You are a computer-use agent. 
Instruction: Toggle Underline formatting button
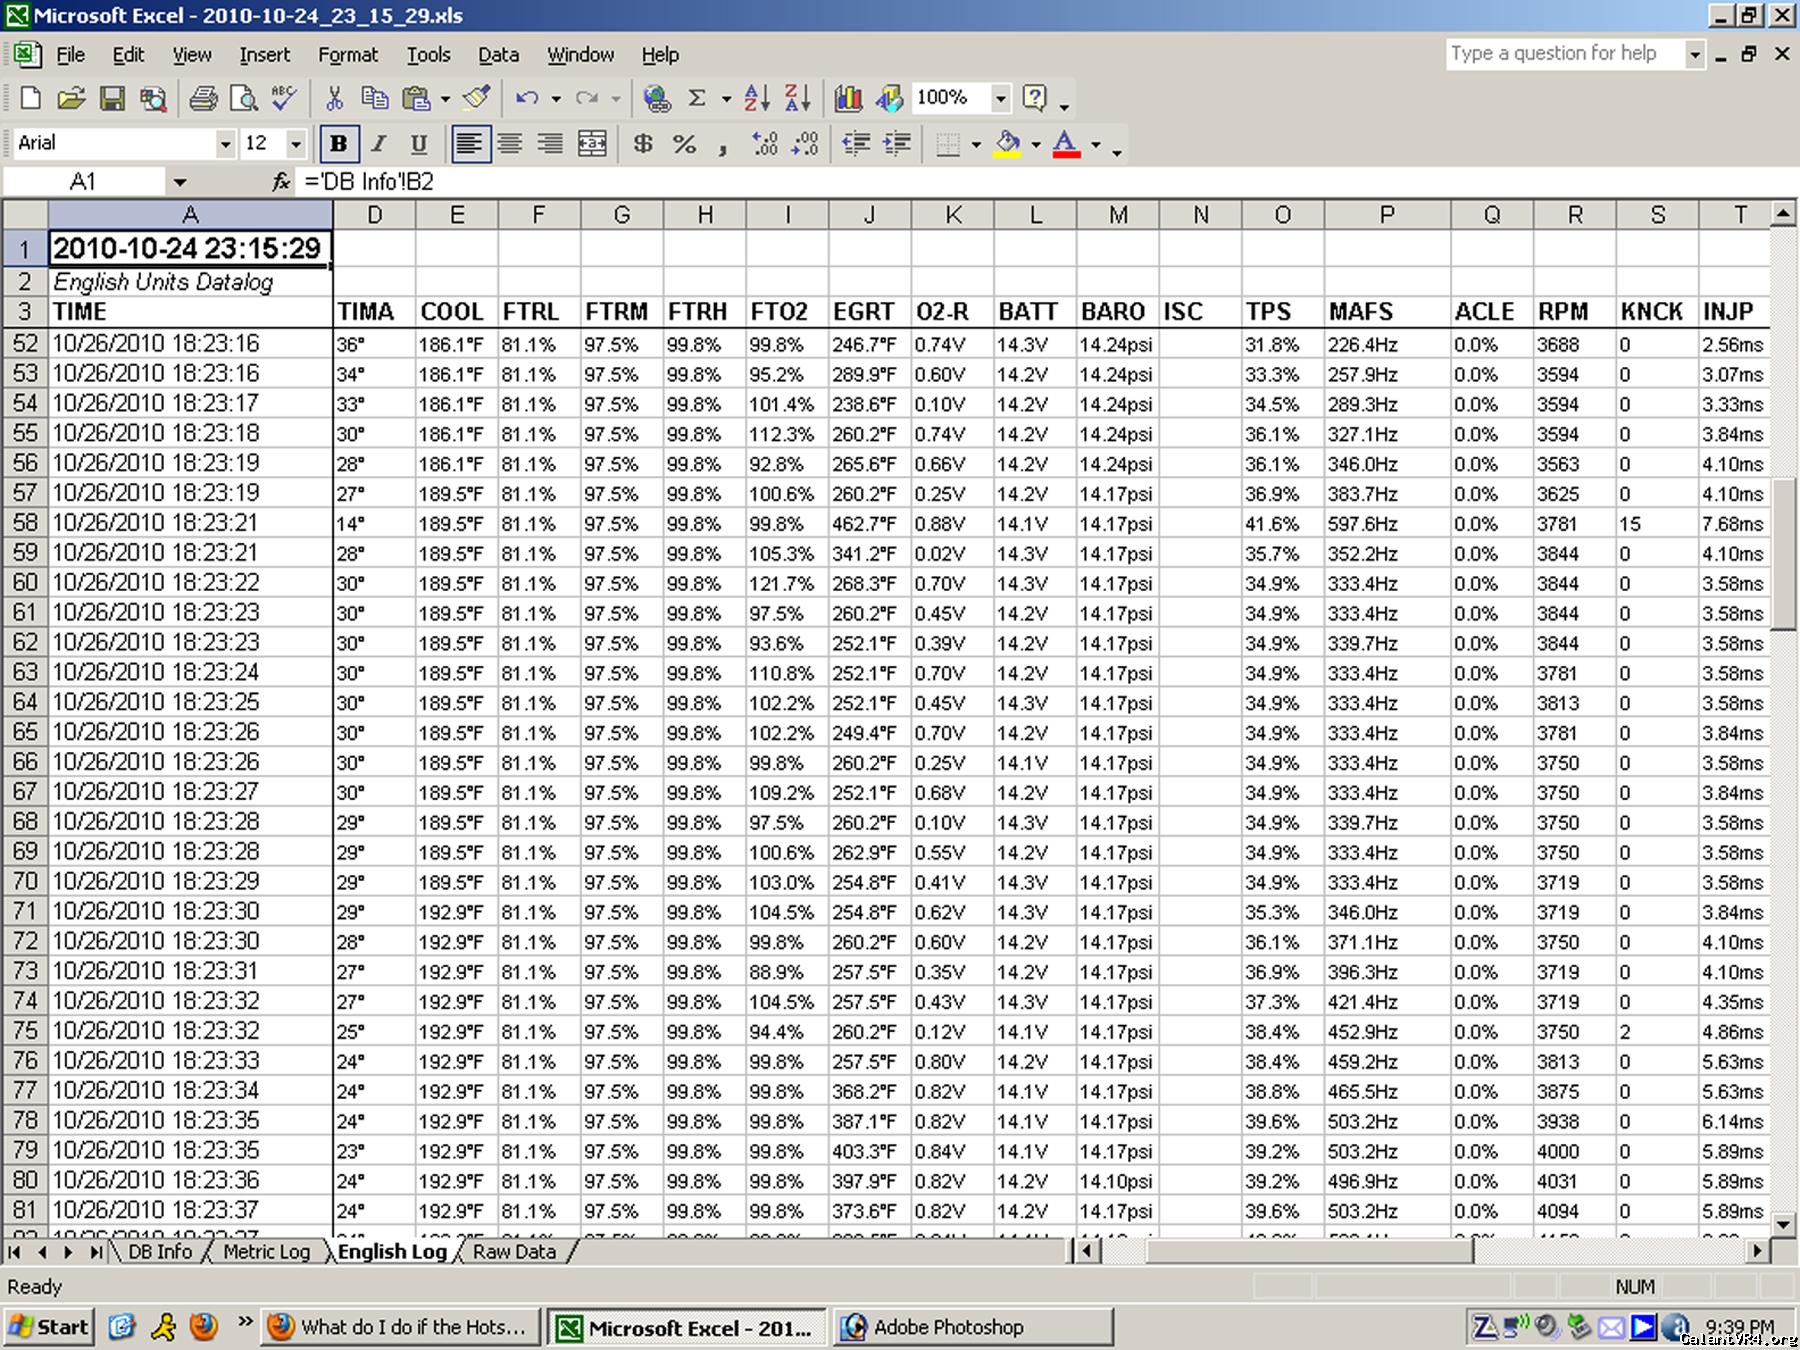[x=419, y=144]
